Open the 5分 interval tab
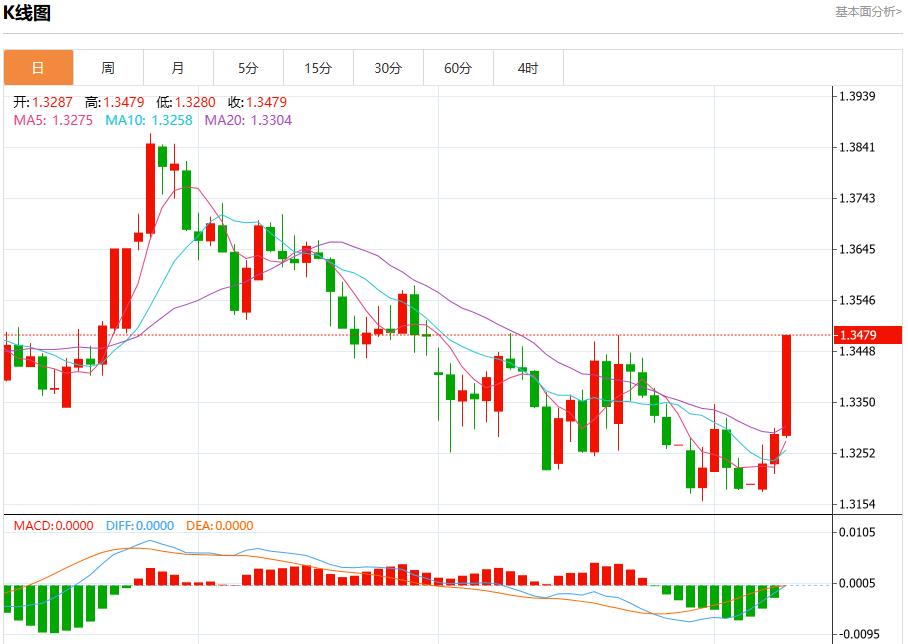908x644 pixels. (248, 68)
